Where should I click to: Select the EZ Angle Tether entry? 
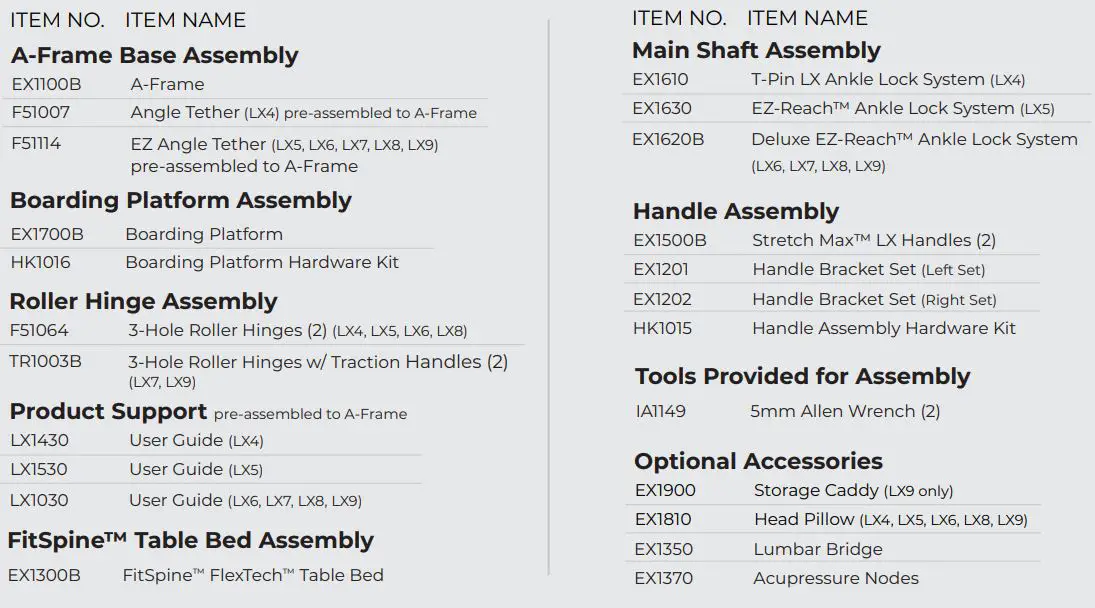tap(284, 145)
